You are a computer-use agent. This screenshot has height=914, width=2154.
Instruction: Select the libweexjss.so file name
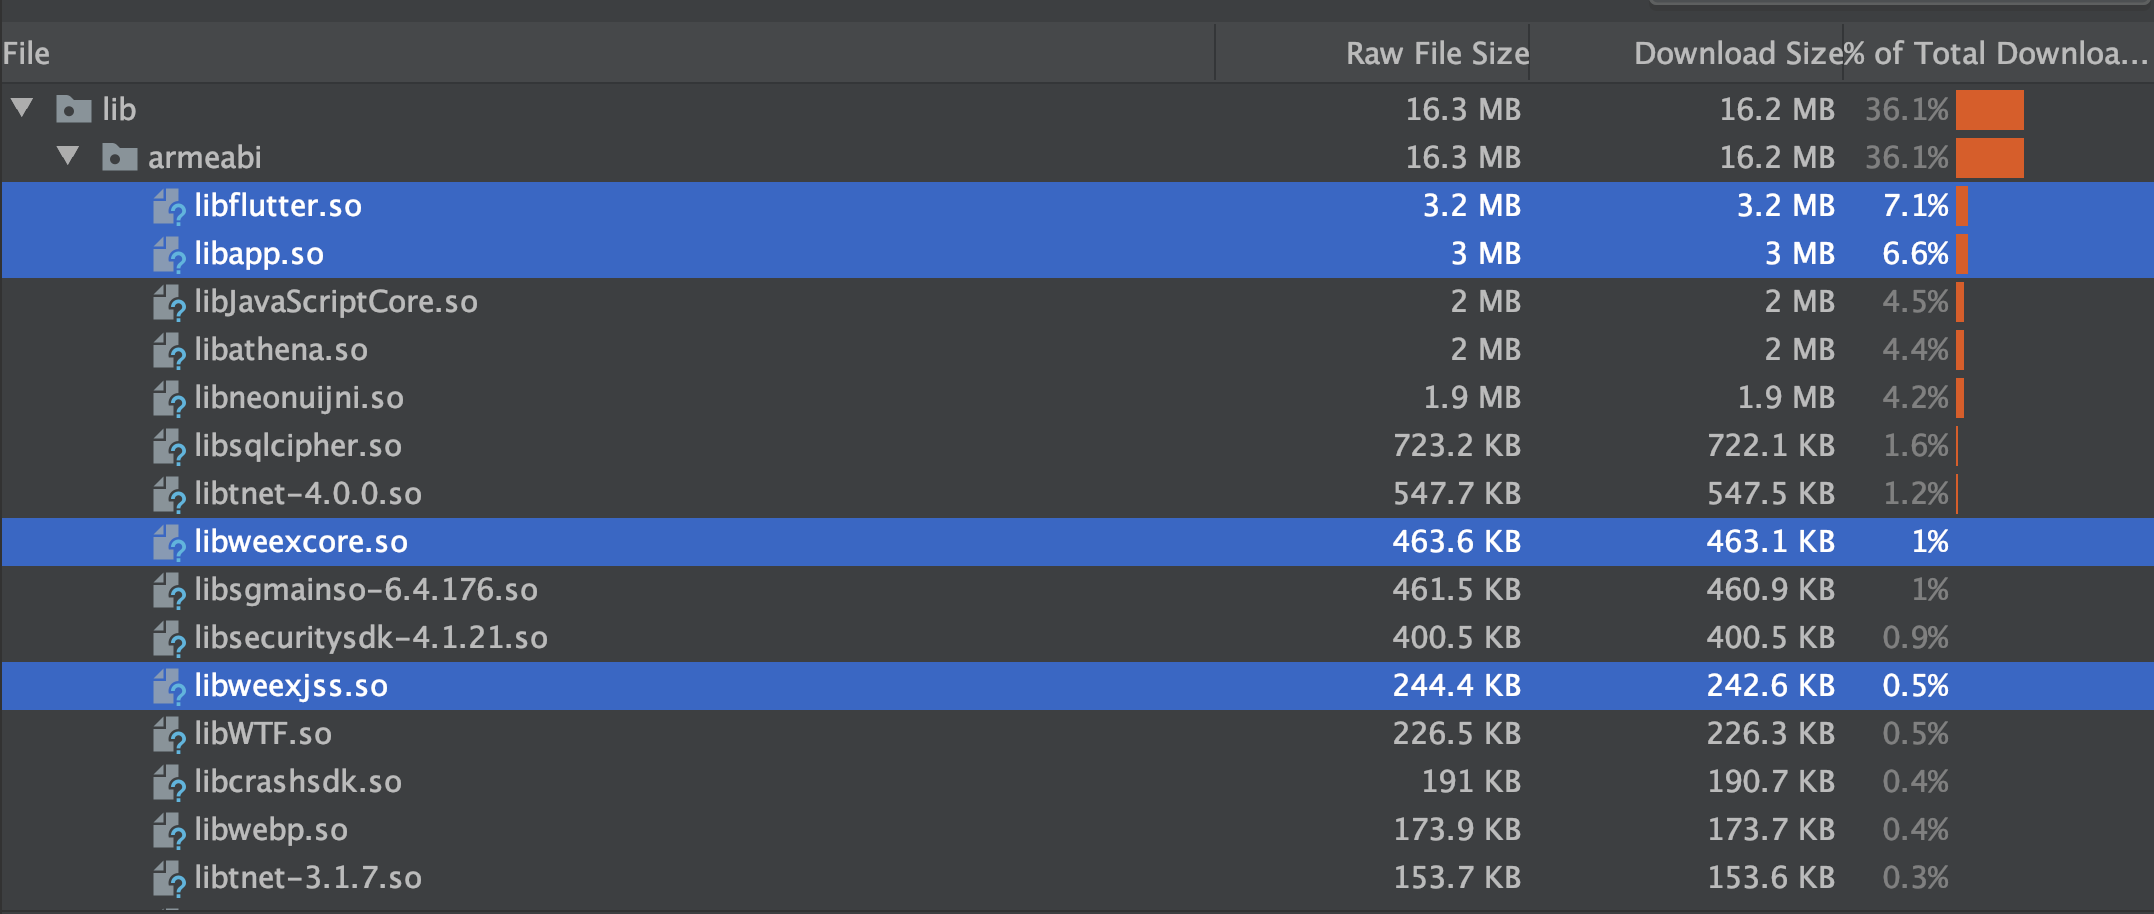[291, 686]
